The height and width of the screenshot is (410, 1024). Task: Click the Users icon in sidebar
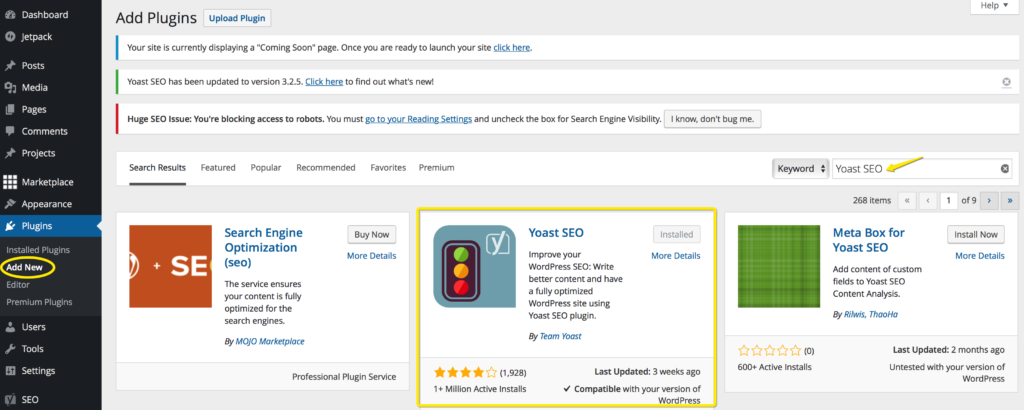[x=10, y=326]
